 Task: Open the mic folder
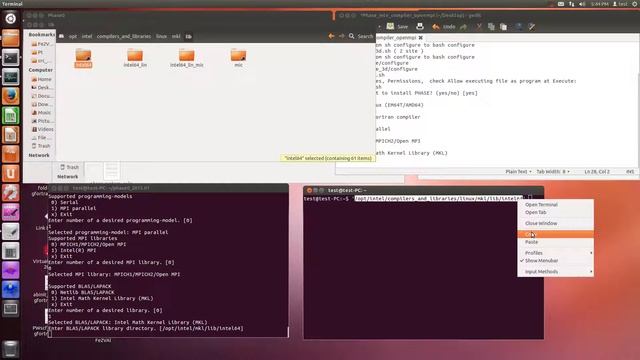click(x=238, y=58)
